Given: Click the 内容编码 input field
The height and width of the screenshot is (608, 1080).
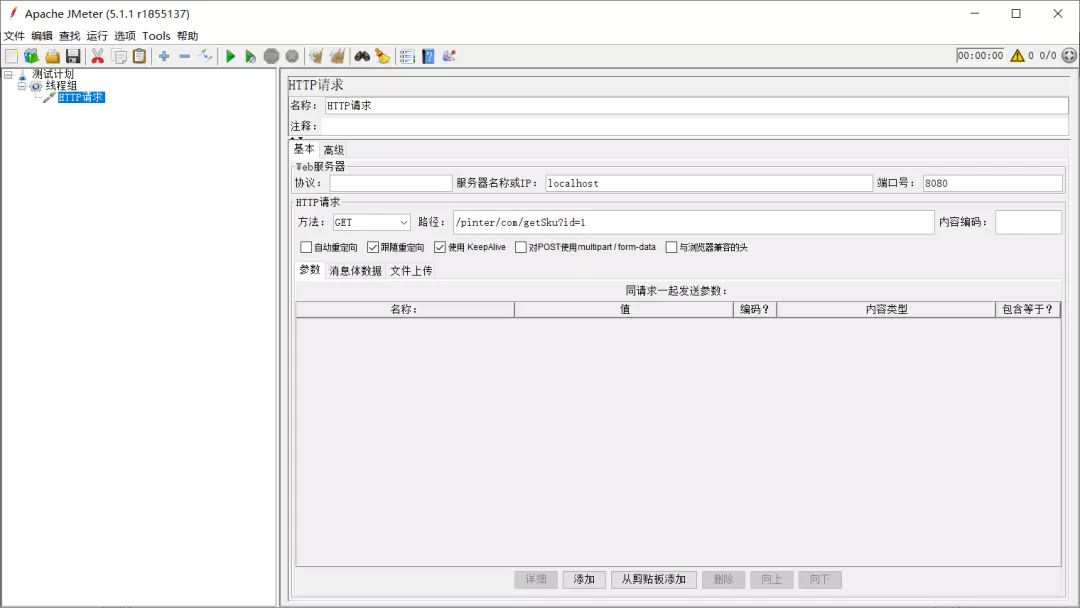Looking at the screenshot, I should click(x=1028, y=222).
